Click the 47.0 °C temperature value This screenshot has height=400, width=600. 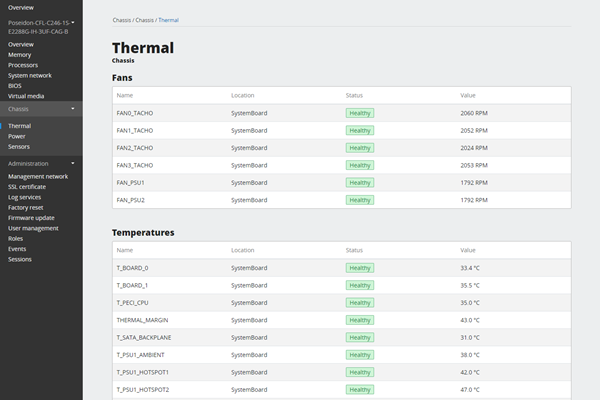coord(470,390)
